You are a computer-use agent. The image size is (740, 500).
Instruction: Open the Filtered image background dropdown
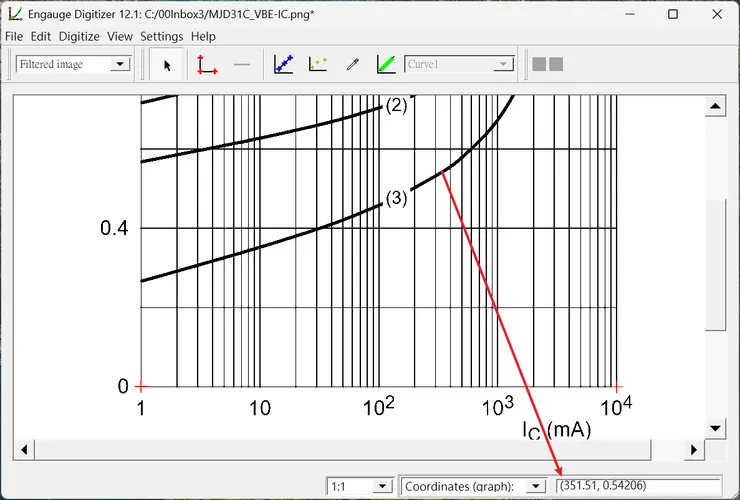coord(73,64)
